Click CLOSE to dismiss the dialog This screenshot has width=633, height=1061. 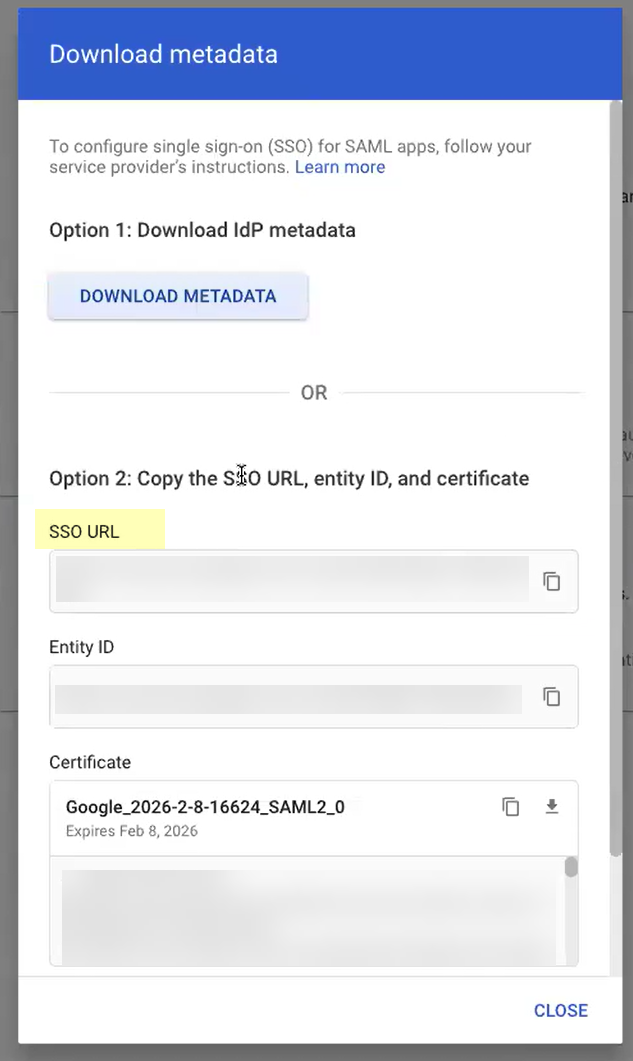561,1010
